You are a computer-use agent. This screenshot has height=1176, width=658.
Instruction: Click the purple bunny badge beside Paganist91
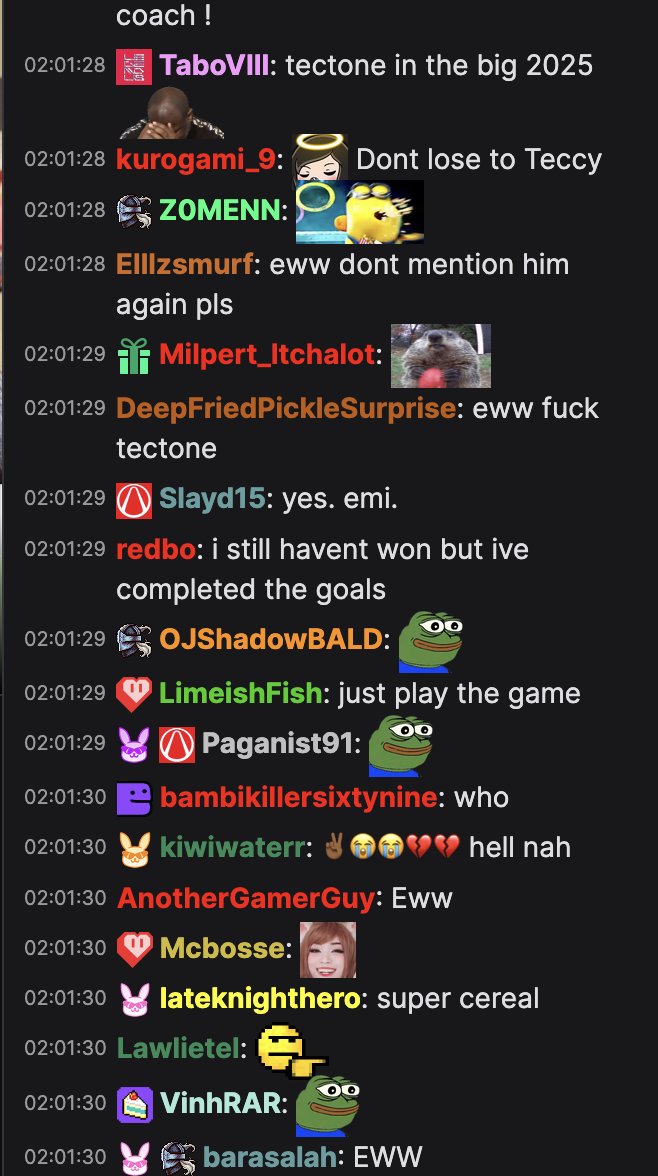(134, 745)
